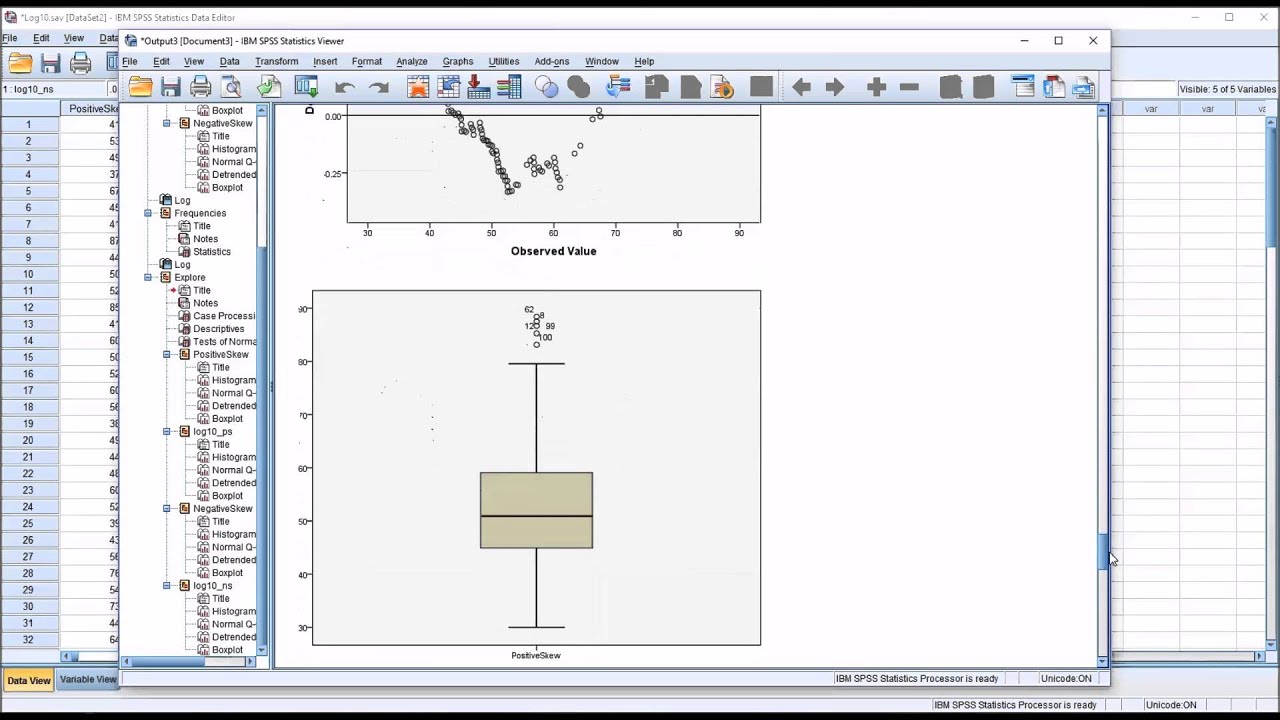This screenshot has height=720, width=1280.
Task: Collapse the NegativeSkew branch above log10_ns
Action: (x=167, y=508)
